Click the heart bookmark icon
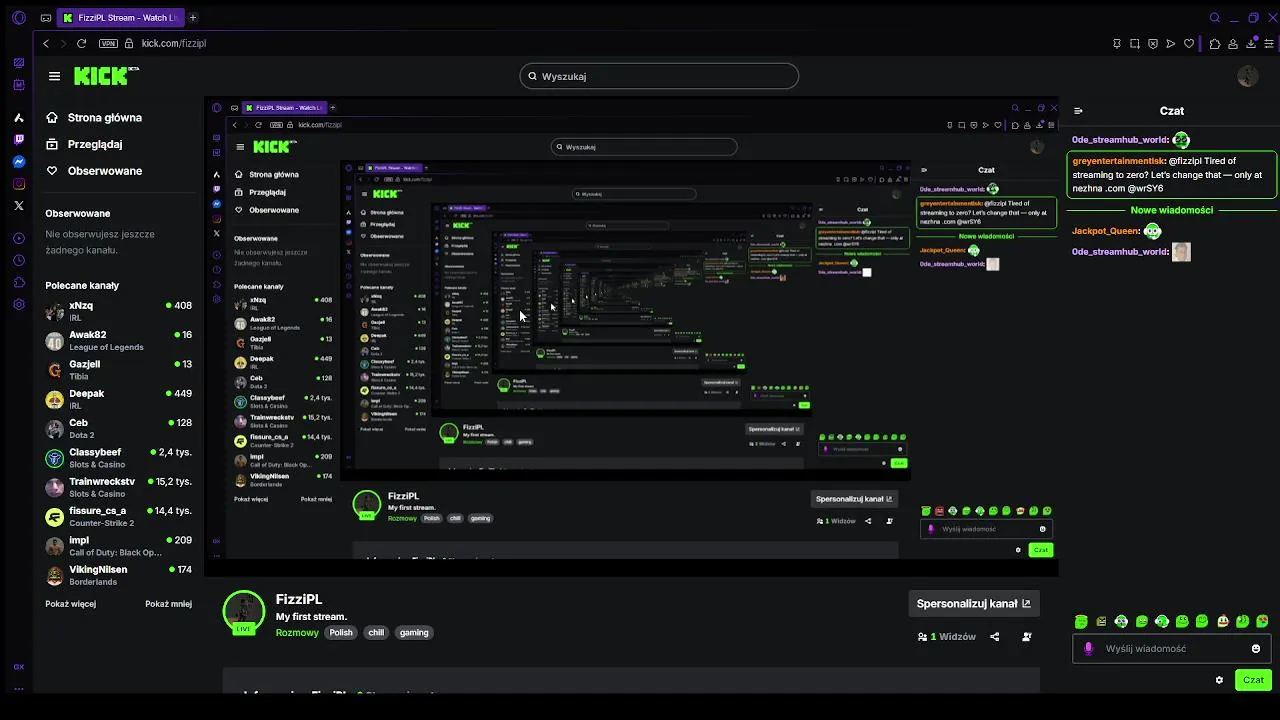Image resolution: width=1280 pixels, height=720 pixels. pyautogui.click(x=1189, y=44)
